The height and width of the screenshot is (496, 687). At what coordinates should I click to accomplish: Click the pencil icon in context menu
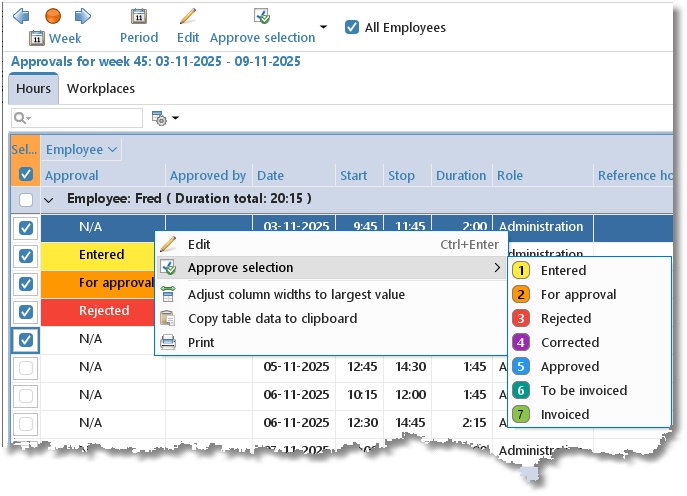(x=168, y=244)
